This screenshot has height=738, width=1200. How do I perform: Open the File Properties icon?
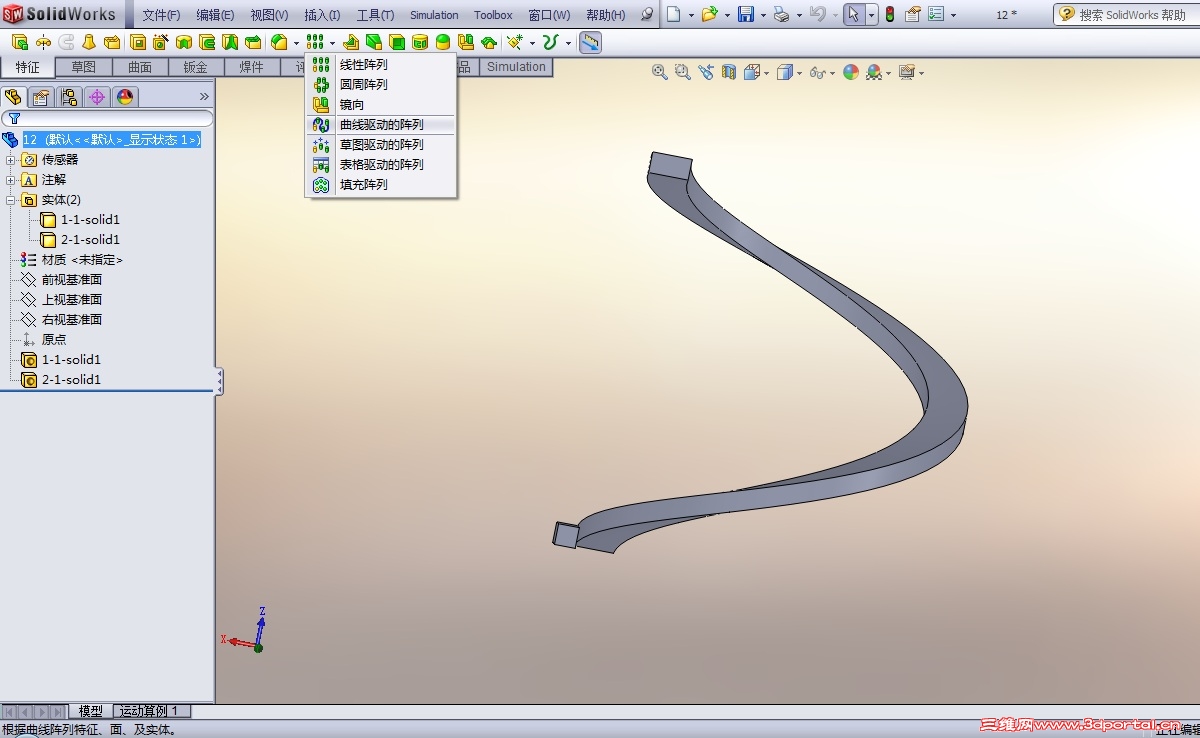[913, 14]
